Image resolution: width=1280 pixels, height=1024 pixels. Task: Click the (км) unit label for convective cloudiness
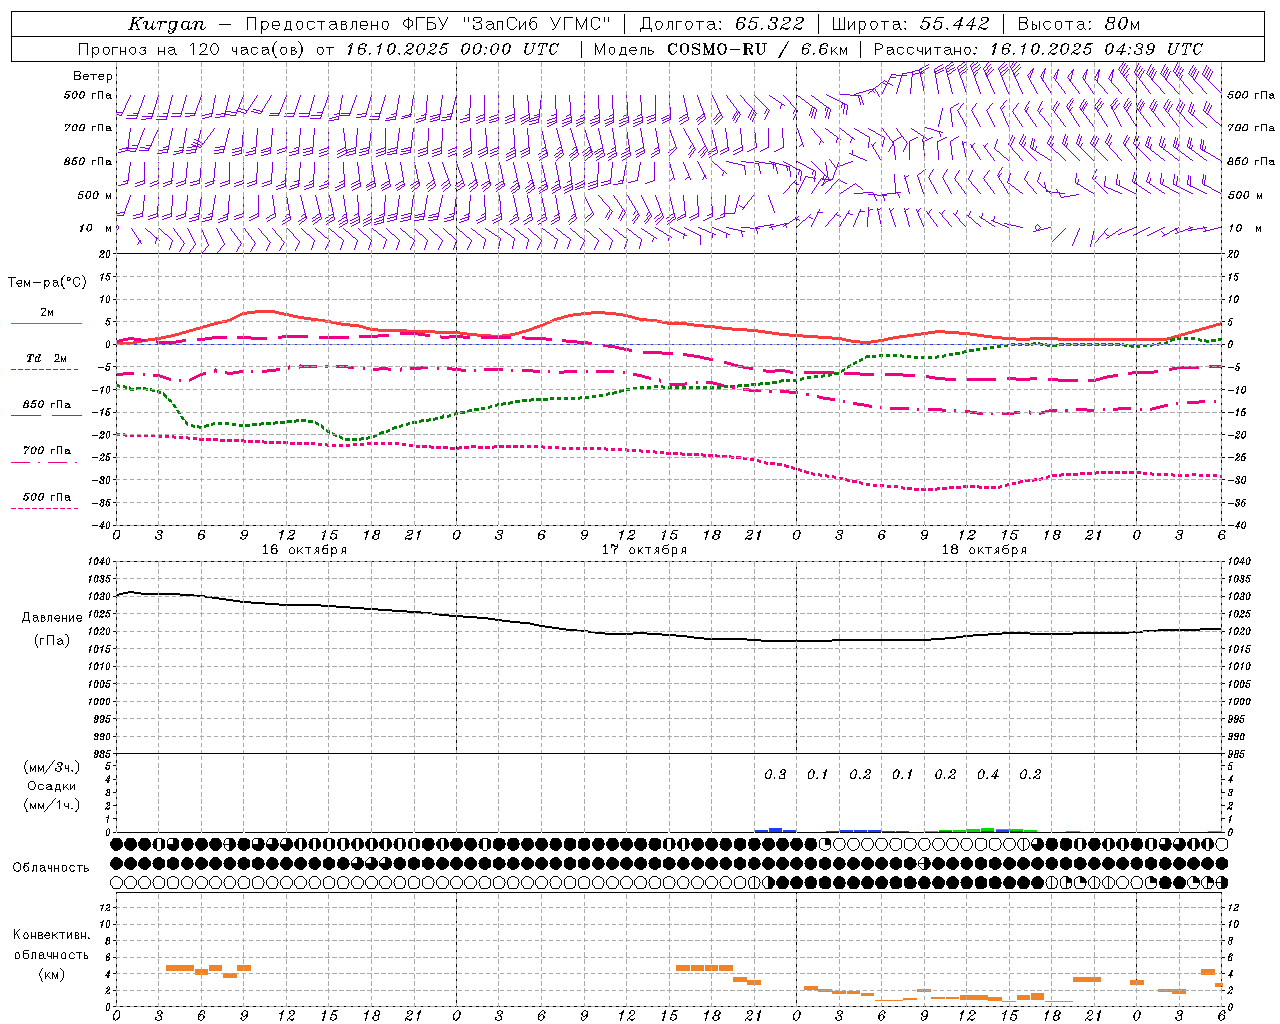click(52, 974)
